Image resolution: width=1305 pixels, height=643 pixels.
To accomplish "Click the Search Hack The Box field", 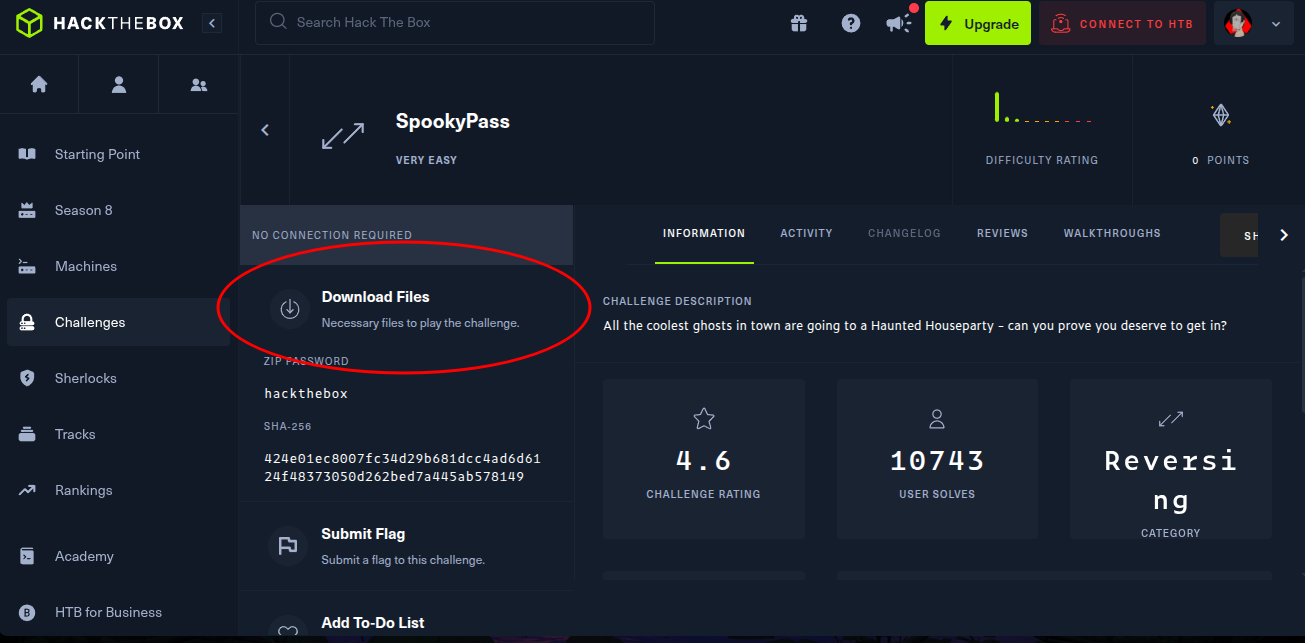I will [455, 22].
